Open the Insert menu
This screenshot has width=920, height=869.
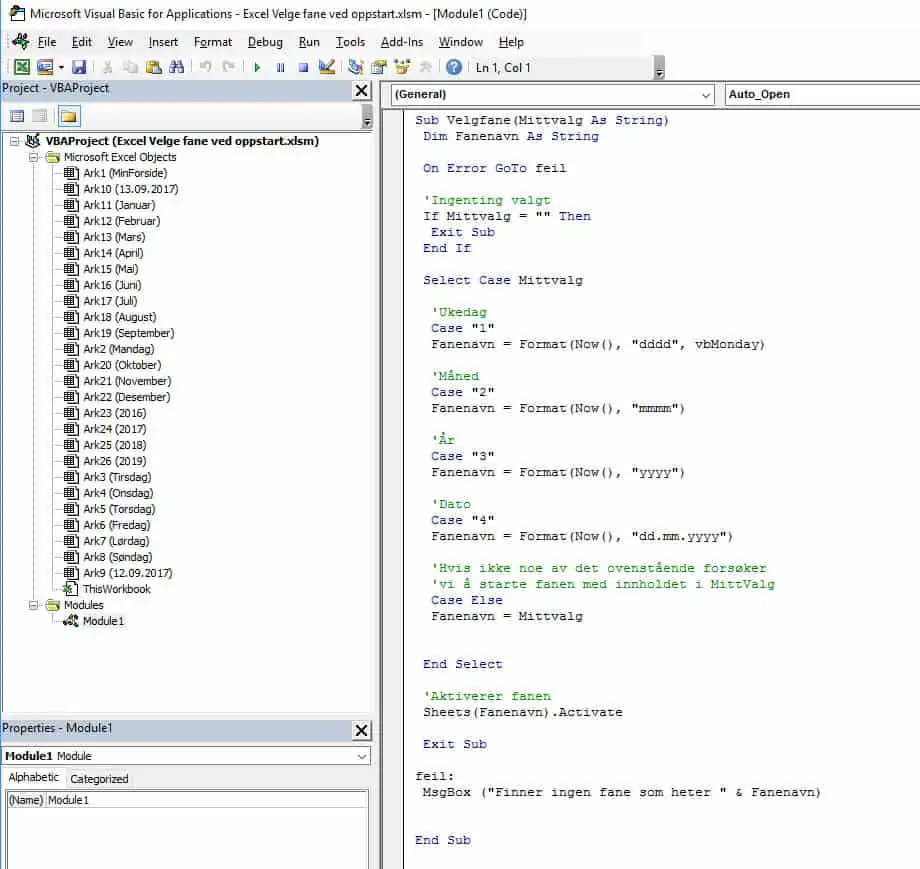(x=163, y=42)
